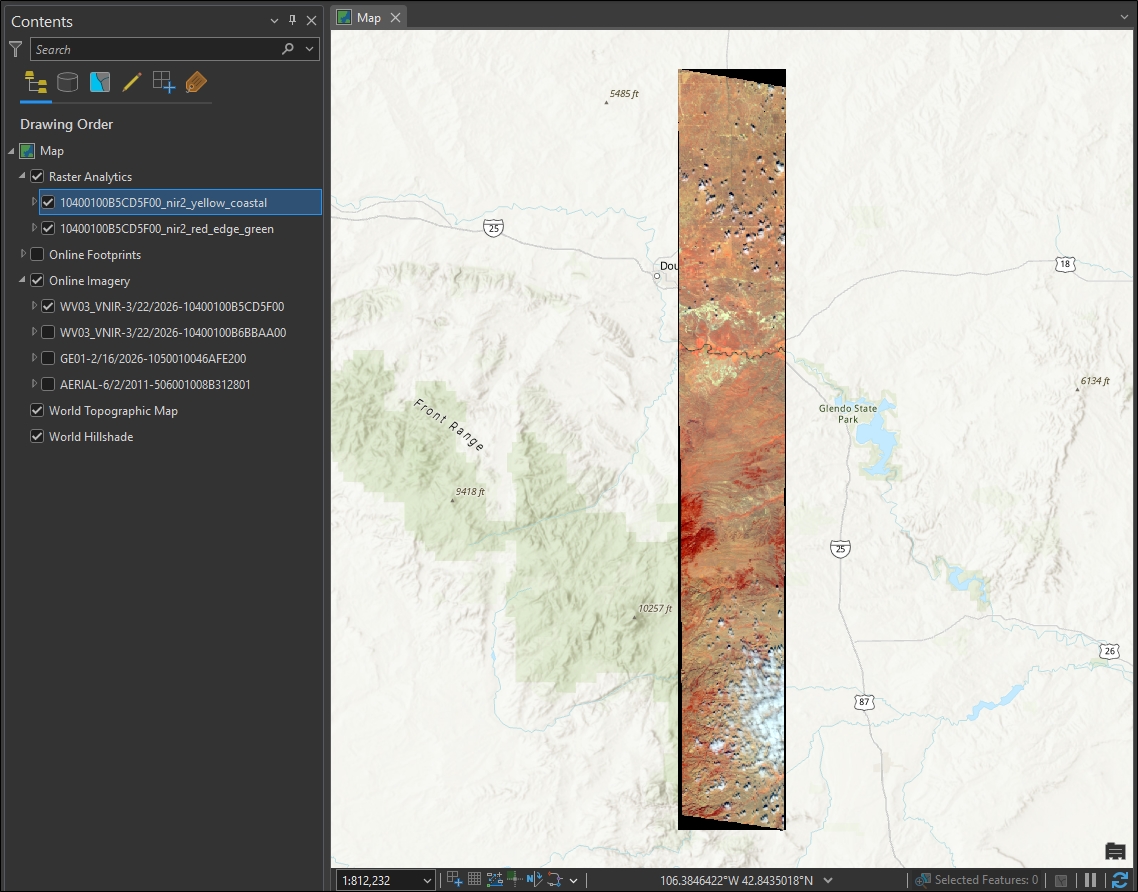Uncheck the Raster Analytics group layer
Viewport: 1138px width, 892px height.
pyautogui.click(x=37, y=176)
